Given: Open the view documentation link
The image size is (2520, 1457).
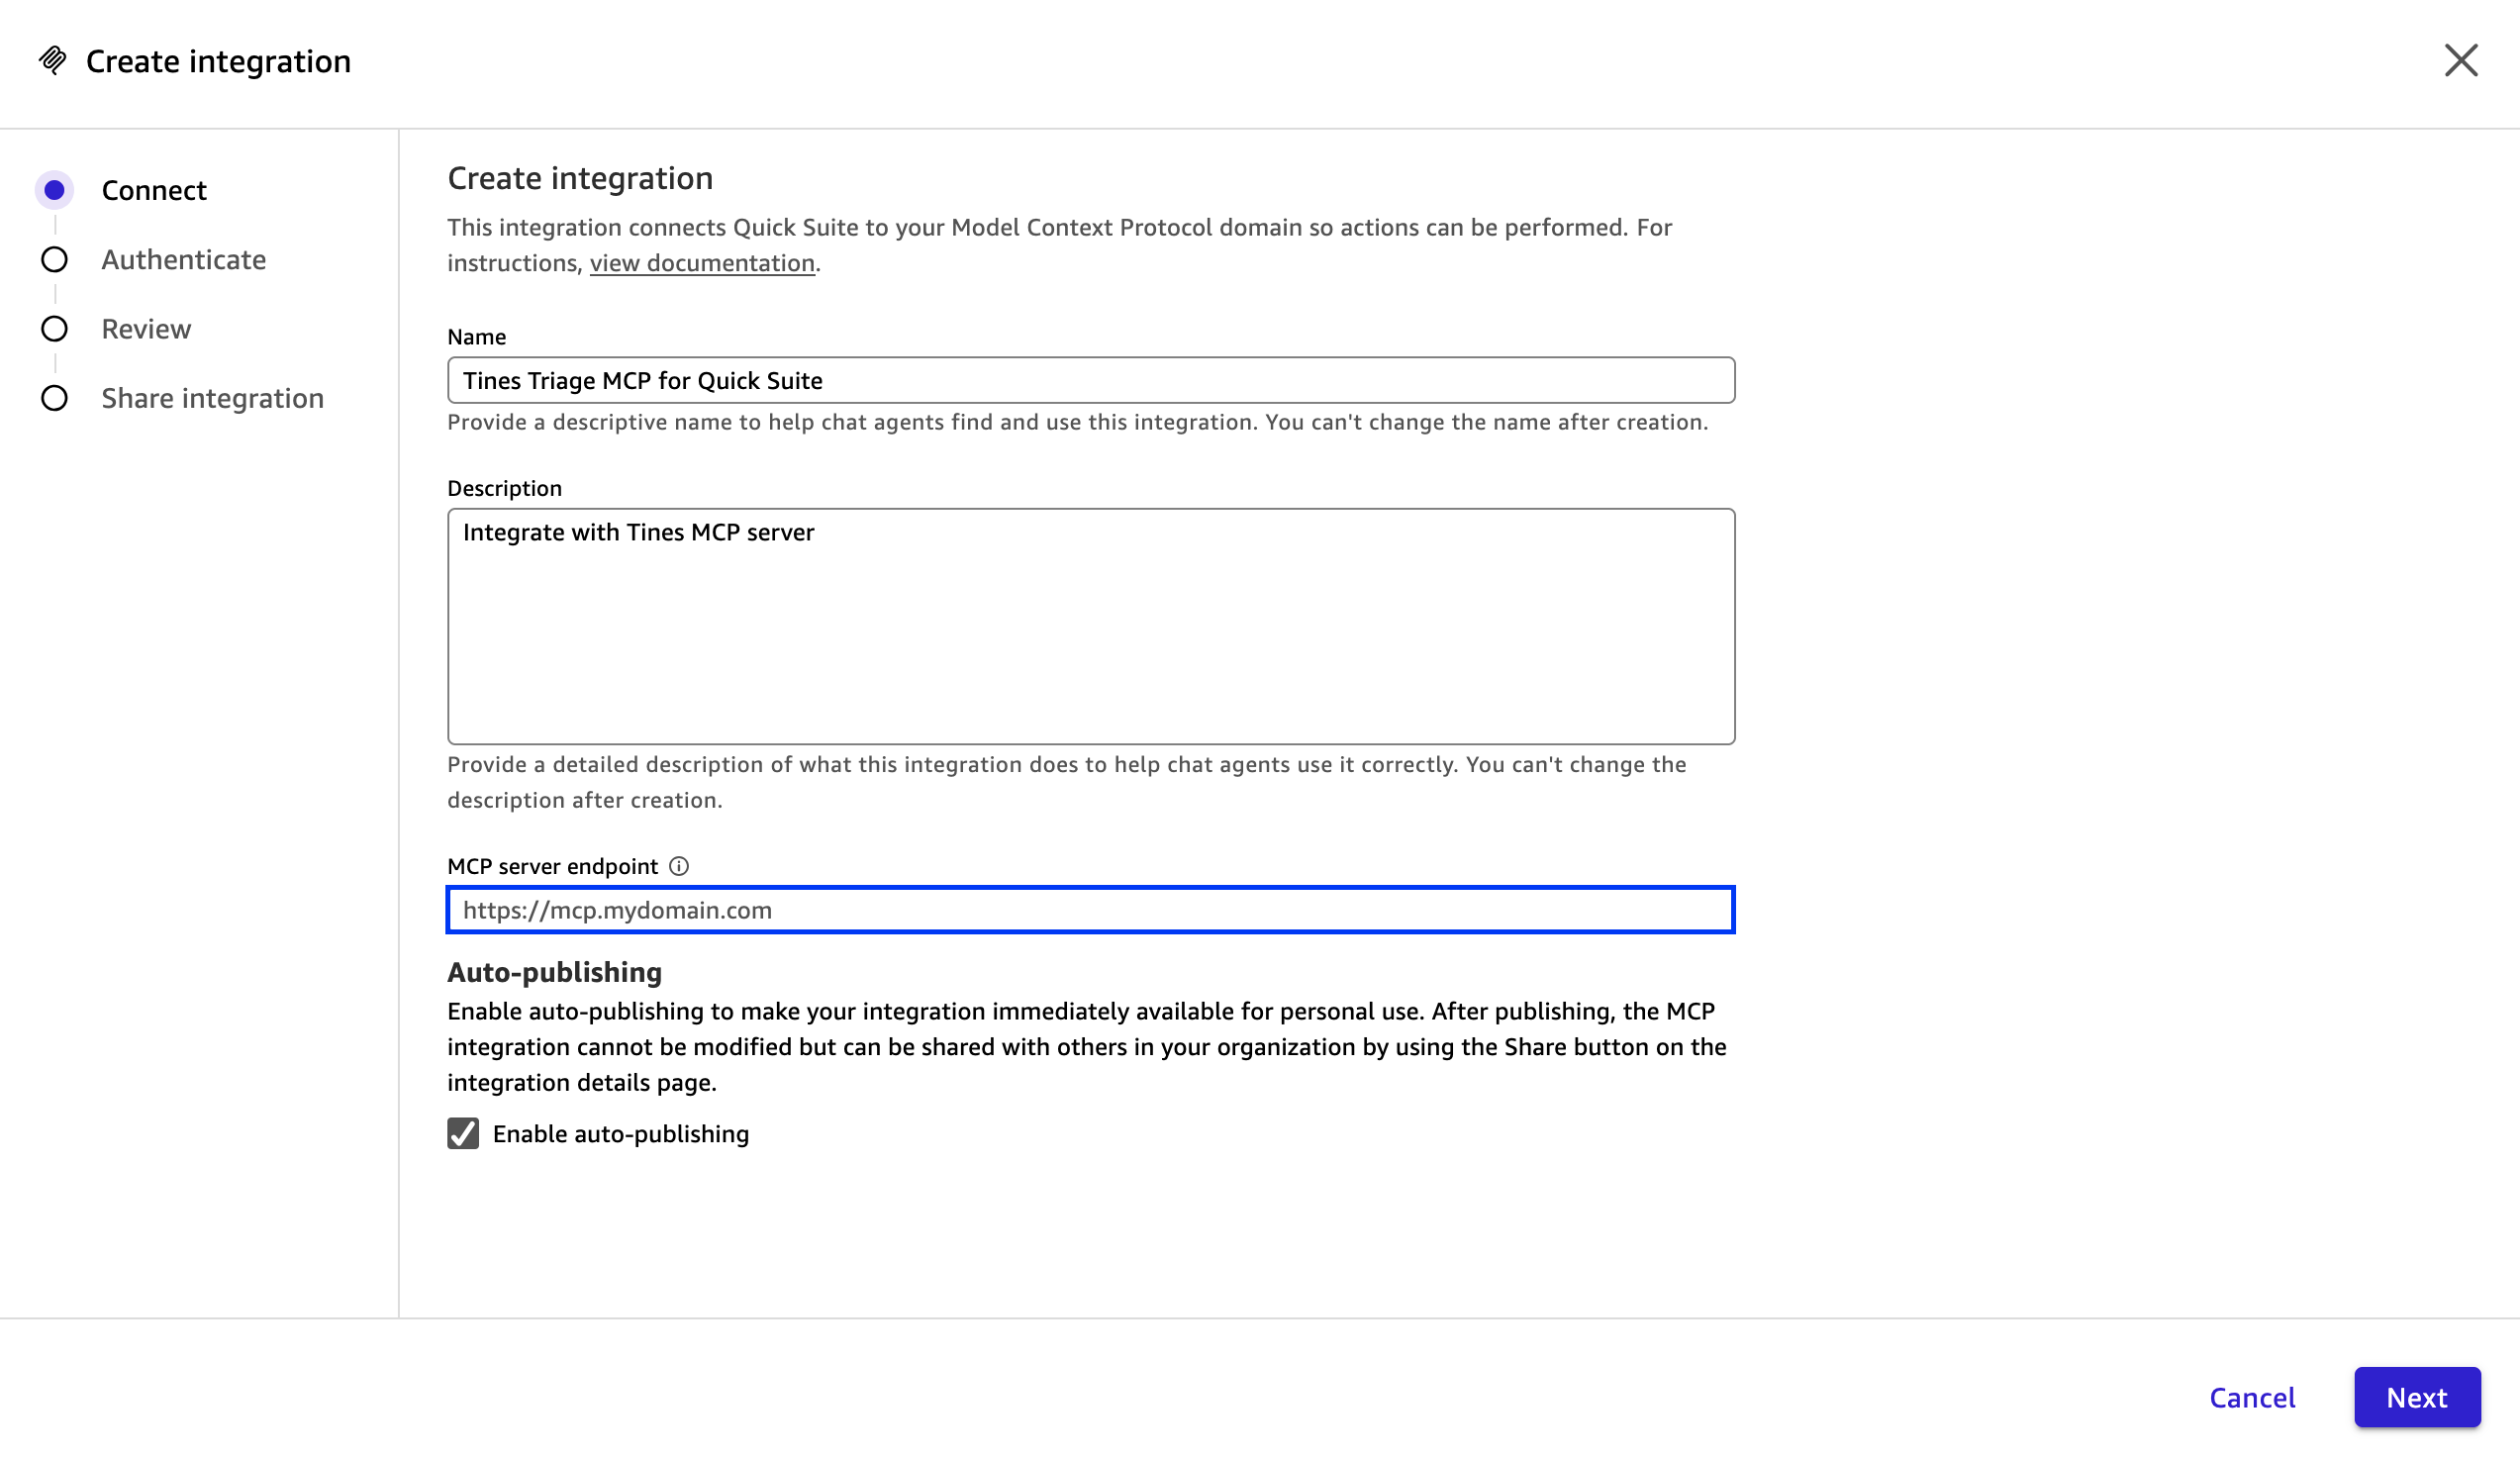Looking at the screenshot, I should (701, 262).
